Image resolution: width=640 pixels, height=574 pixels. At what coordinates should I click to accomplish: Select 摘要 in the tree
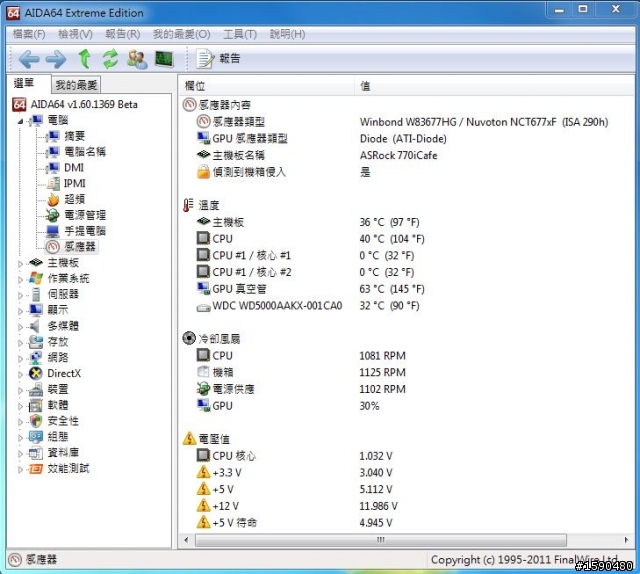74,136
